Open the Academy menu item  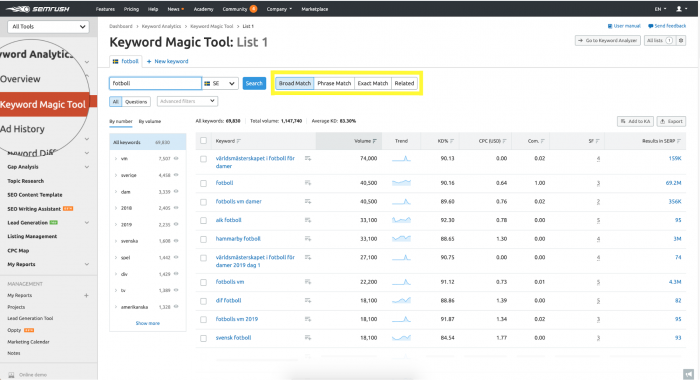pyautogui.click(x=204, y=9)
